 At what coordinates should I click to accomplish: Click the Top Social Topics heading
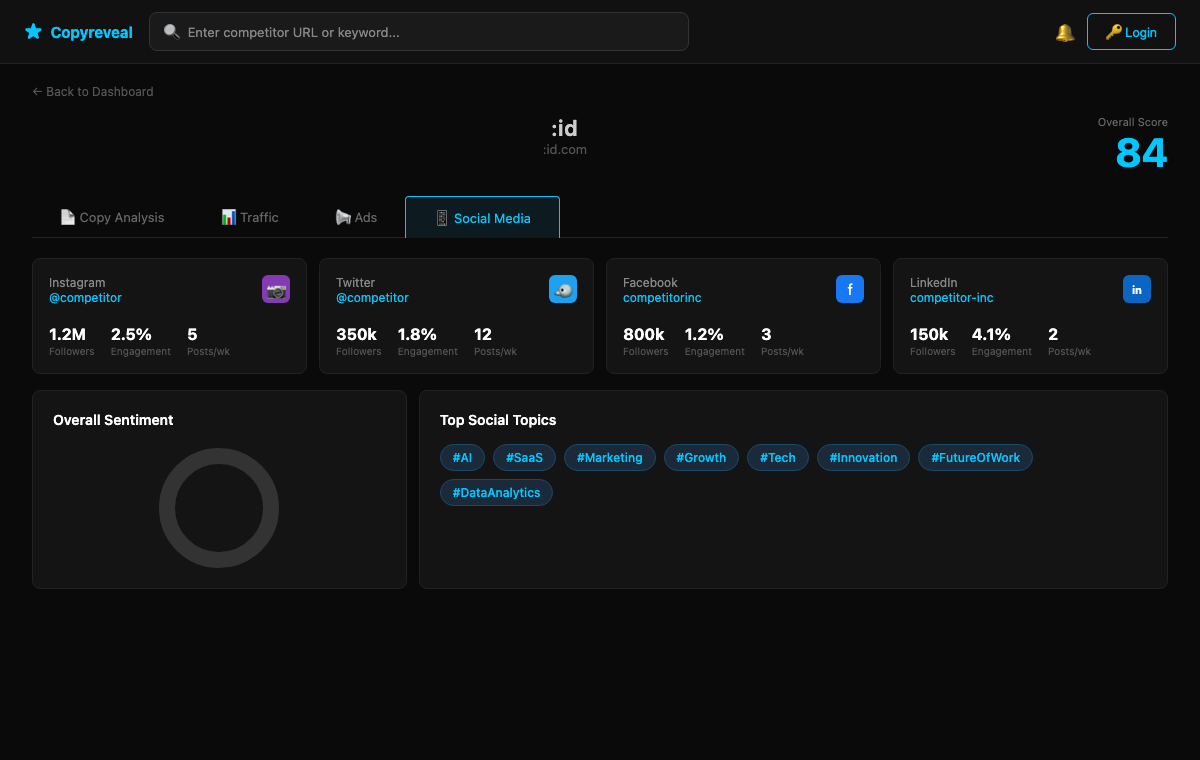coord(498,420)
